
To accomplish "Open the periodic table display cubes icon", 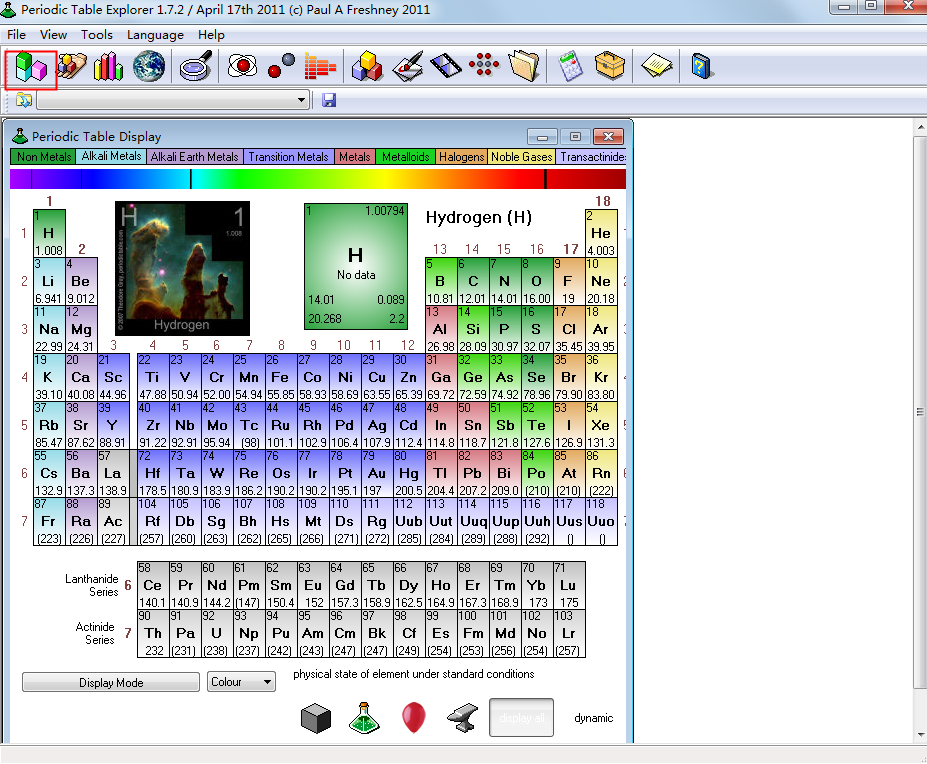I will 29,67.
